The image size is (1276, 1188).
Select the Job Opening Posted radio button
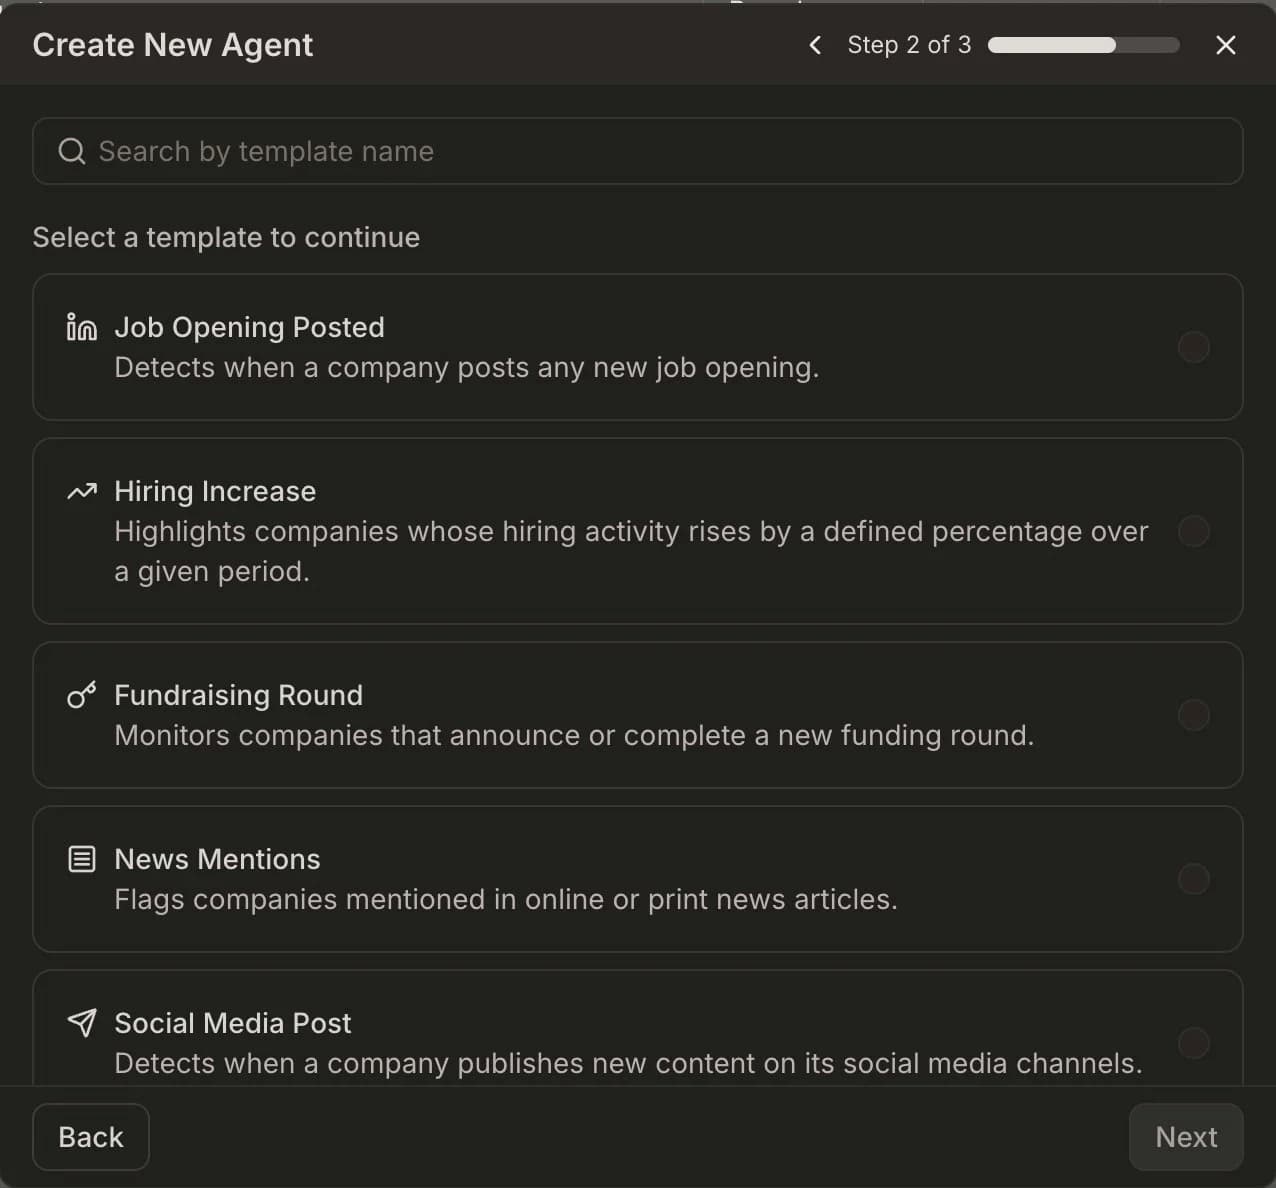click(1194, 347)
